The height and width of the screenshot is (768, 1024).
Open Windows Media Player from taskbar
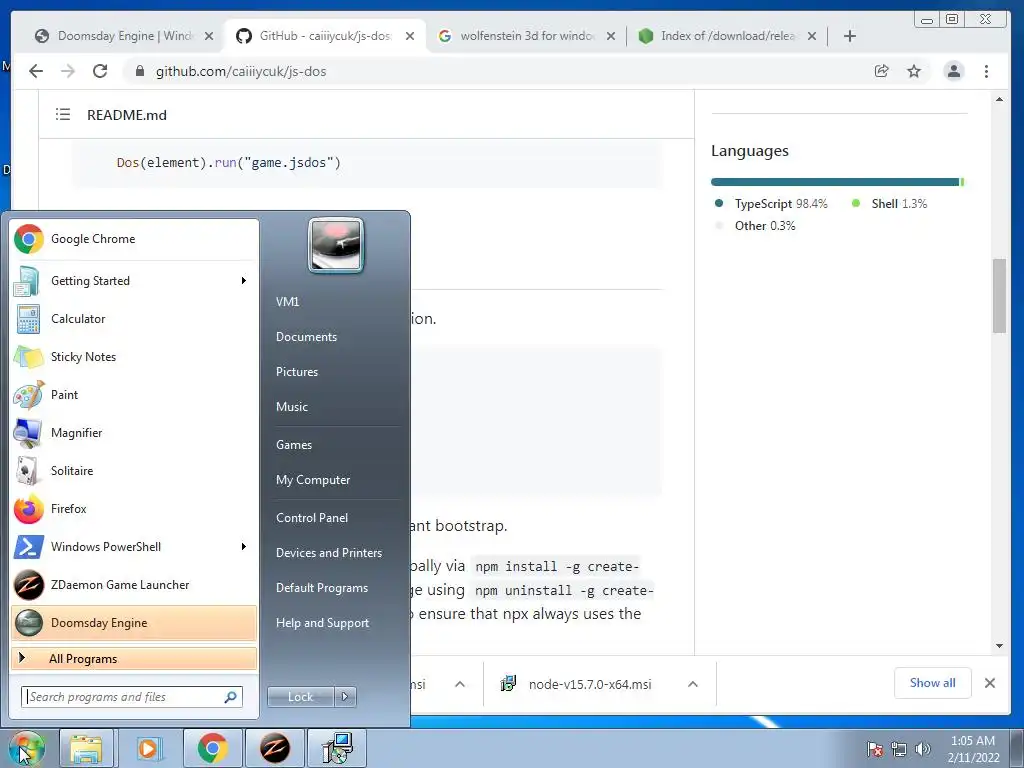pos(148,748)
